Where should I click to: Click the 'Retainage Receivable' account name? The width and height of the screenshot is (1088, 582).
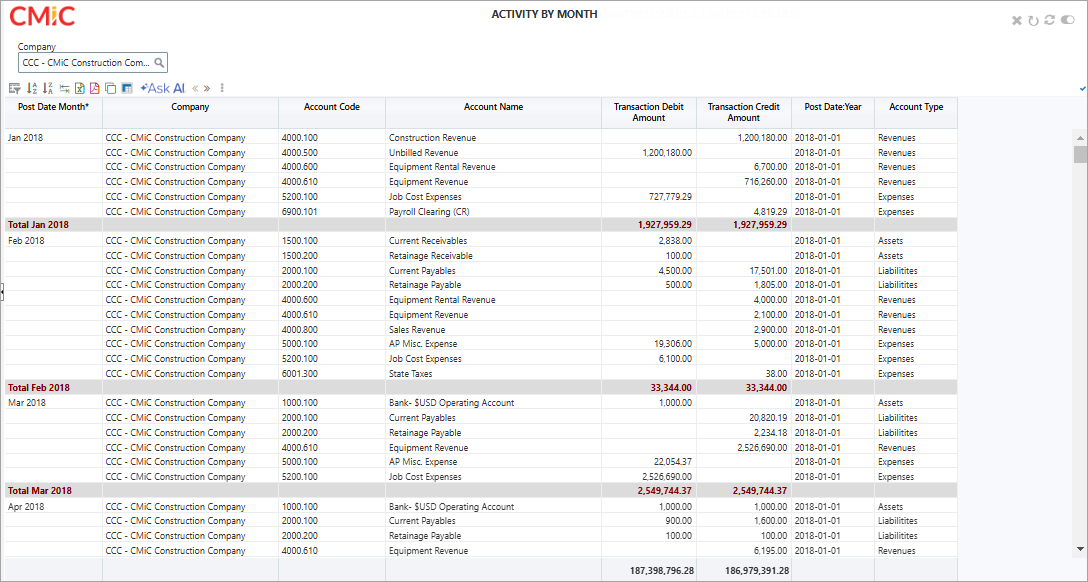pos(431,256)
